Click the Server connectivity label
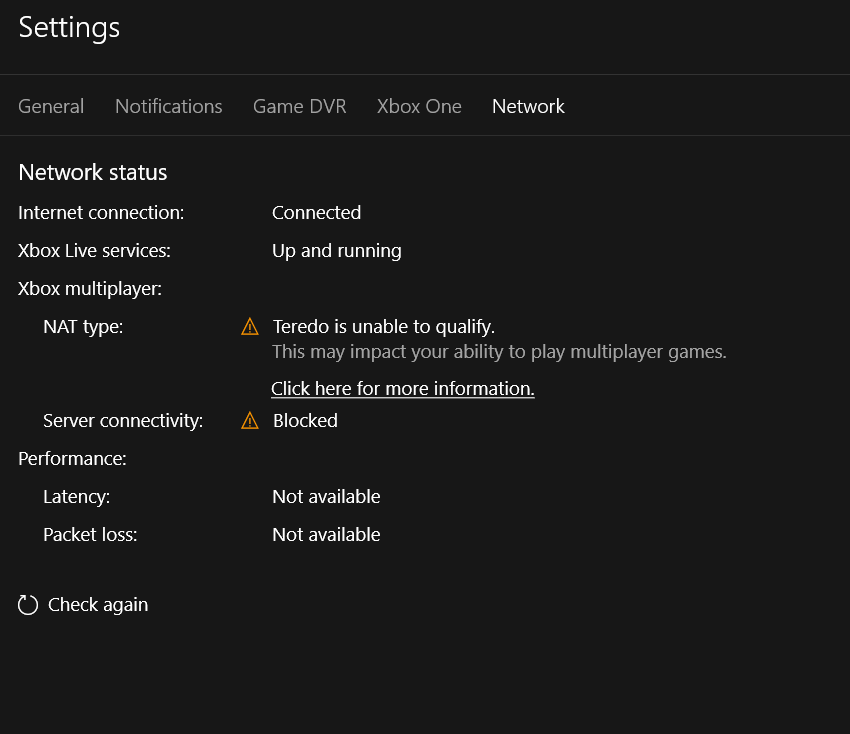This screenshot has width=850, height=734. (123, 421)
